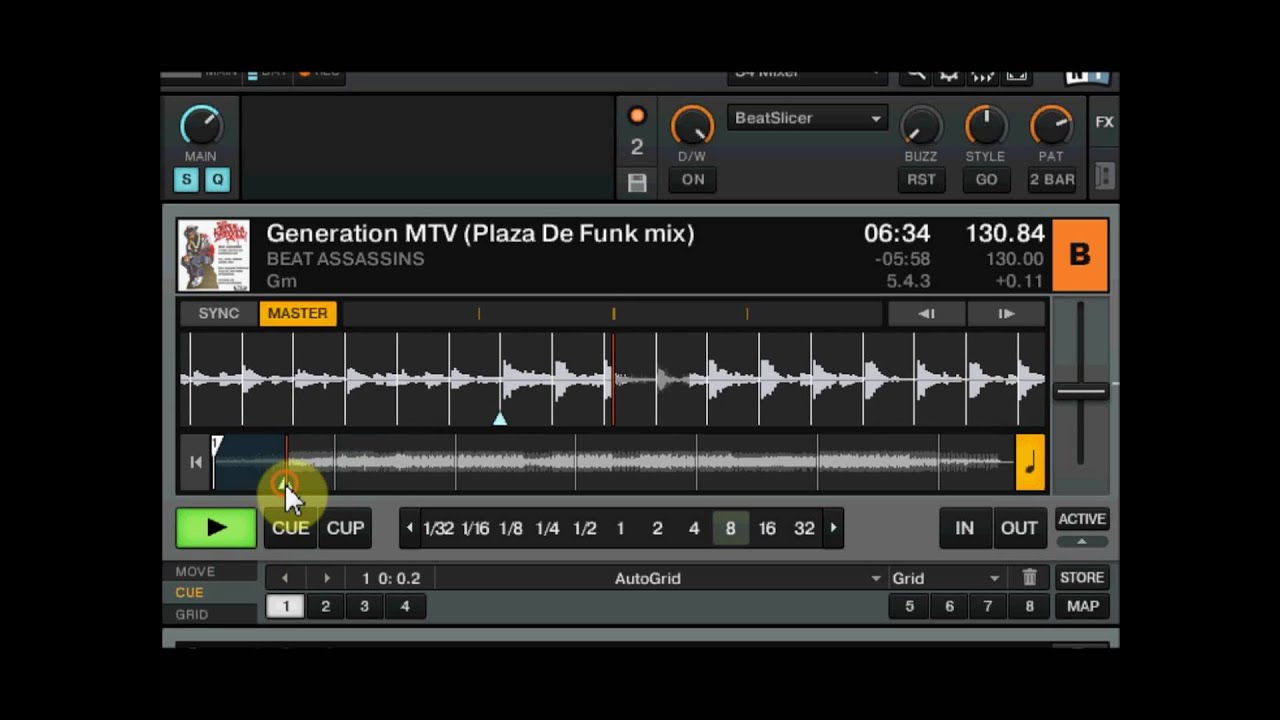
Task: Open the Grid cue type dropdown
Action: pos(945,578)
